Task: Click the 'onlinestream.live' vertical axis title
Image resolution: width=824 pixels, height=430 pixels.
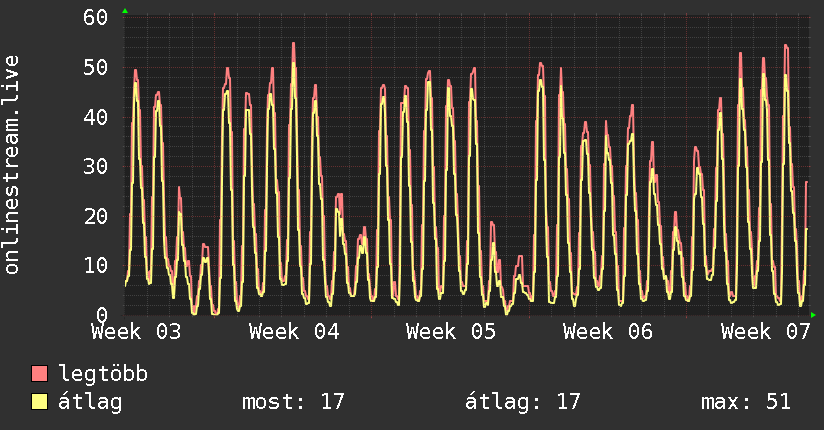Action: pos(12,165)
